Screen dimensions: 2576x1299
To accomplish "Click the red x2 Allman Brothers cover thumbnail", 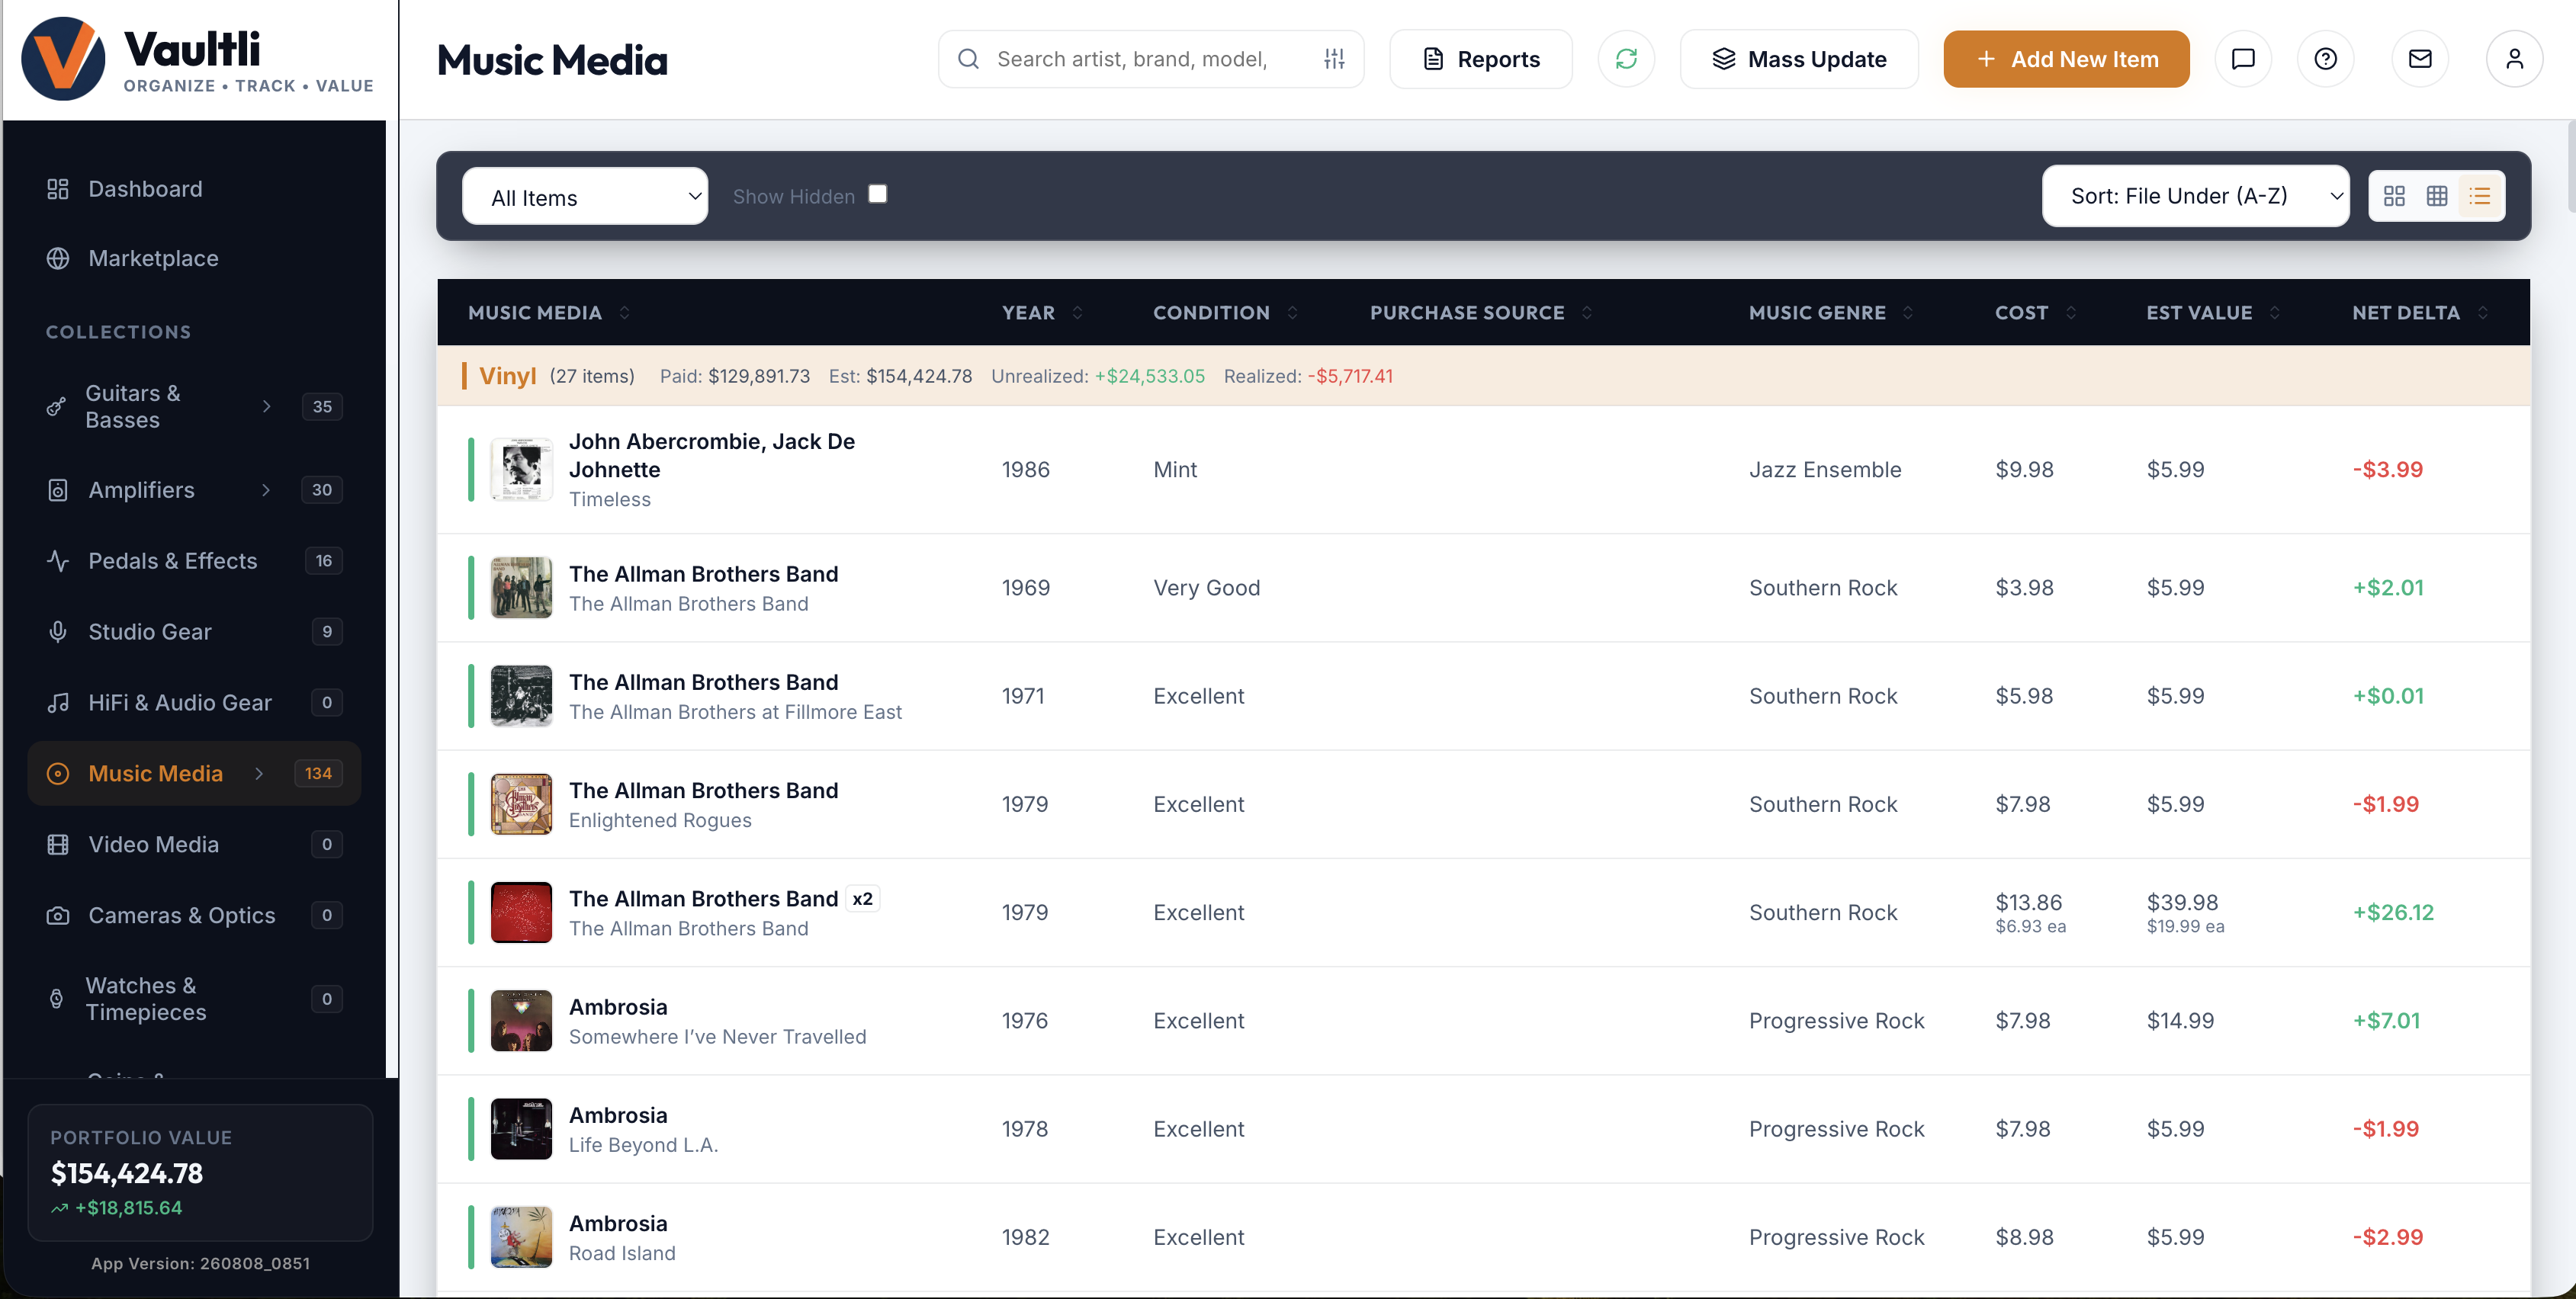I will pos(521,913).
